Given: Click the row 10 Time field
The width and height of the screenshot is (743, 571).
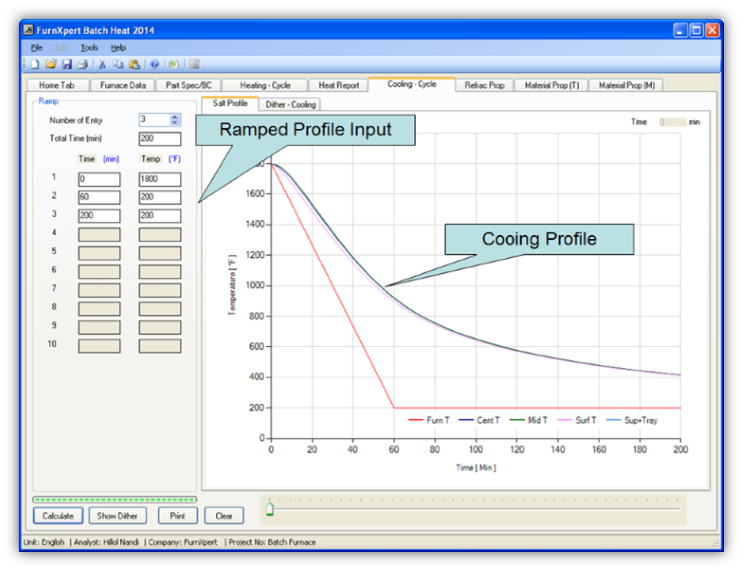Looking at the screenshot, I should (99, 346).
